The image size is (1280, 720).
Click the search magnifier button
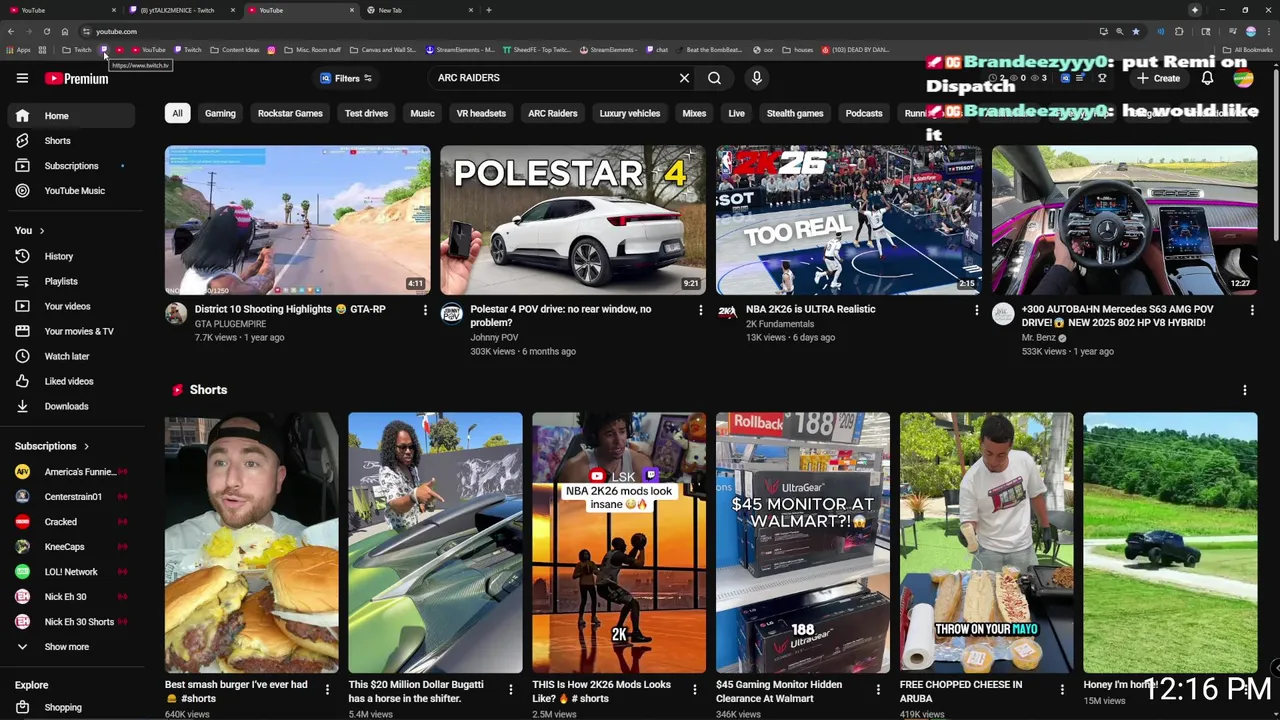click(714, 78)
